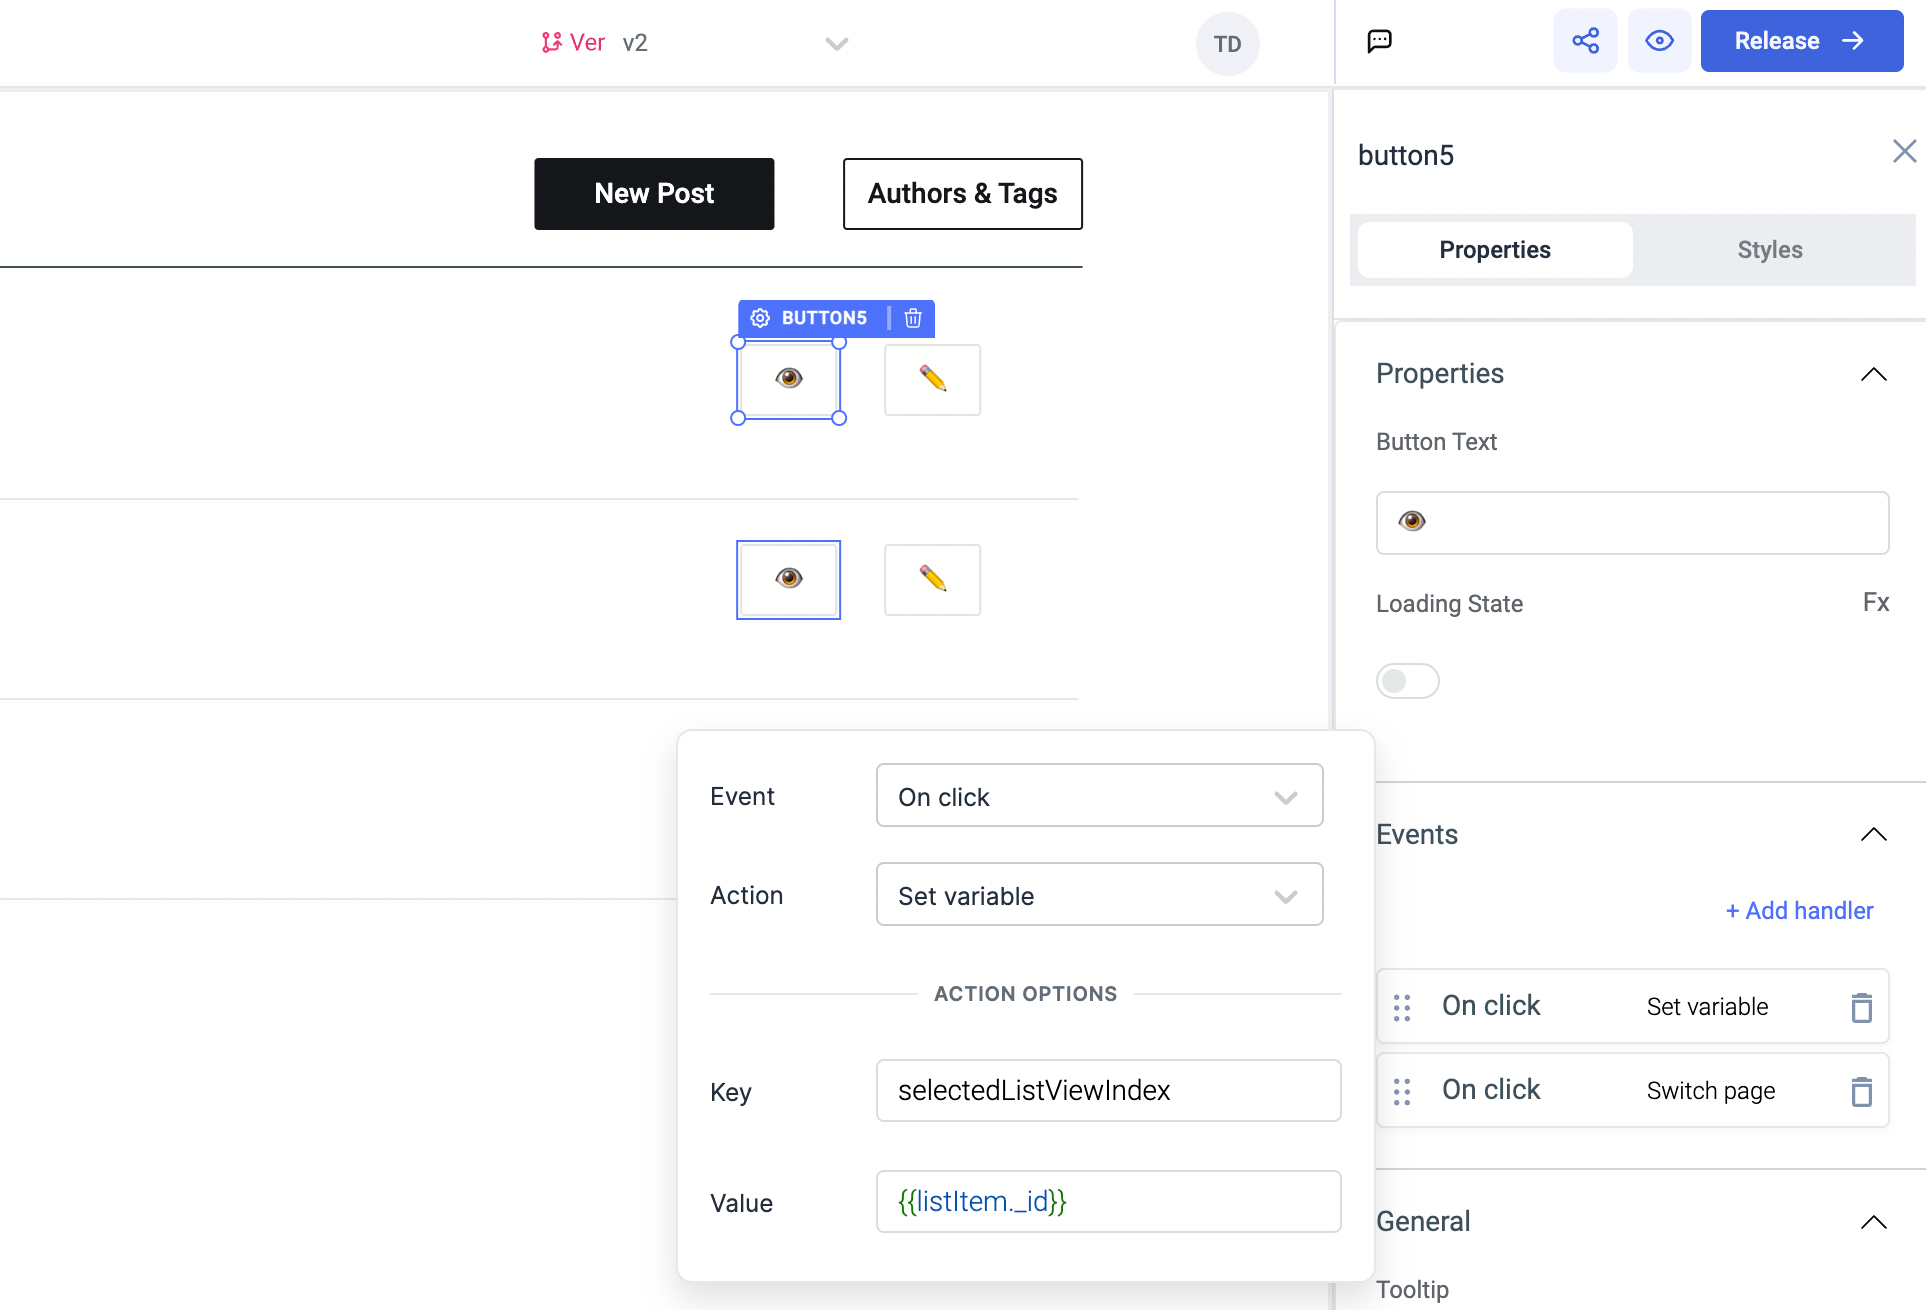Click the Fx icon beside Loading State

pyautogui.click(x=1875, y=603)
